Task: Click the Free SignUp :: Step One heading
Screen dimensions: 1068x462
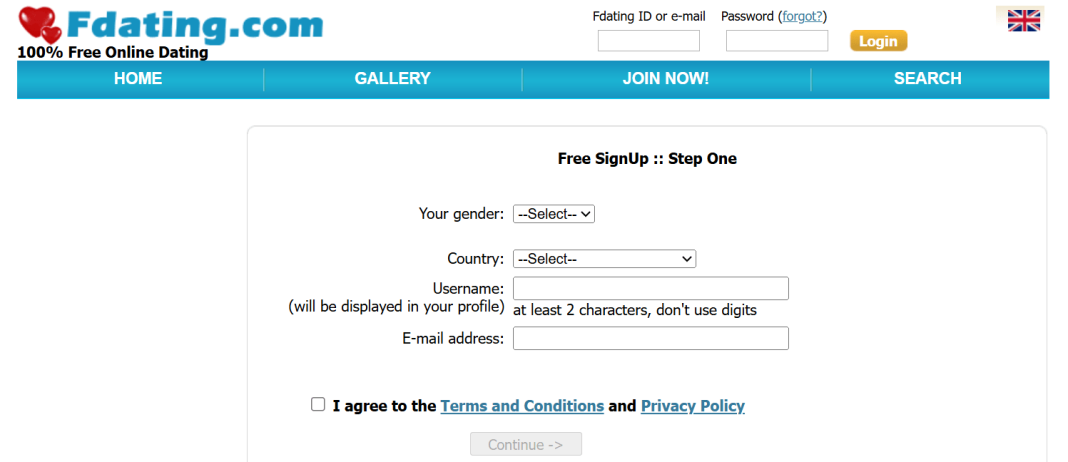Action: coord(647,159)
